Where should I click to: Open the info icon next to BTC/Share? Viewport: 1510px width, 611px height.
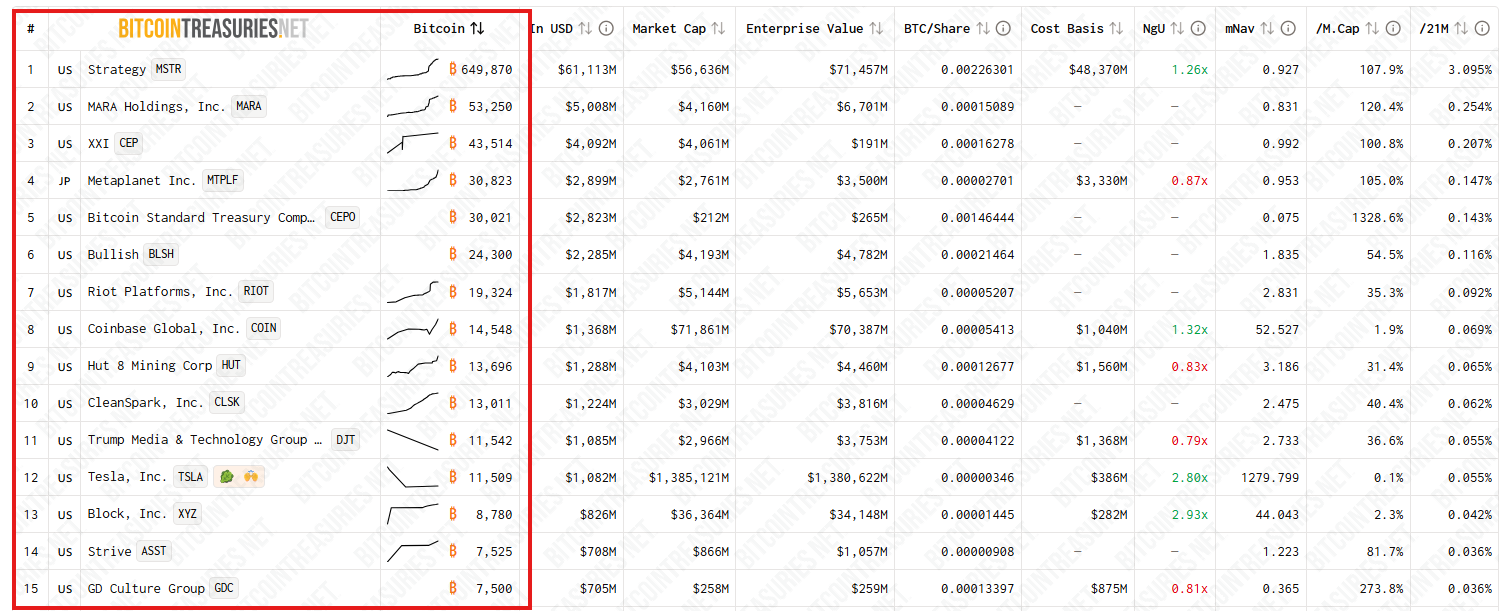point(1003,28)
